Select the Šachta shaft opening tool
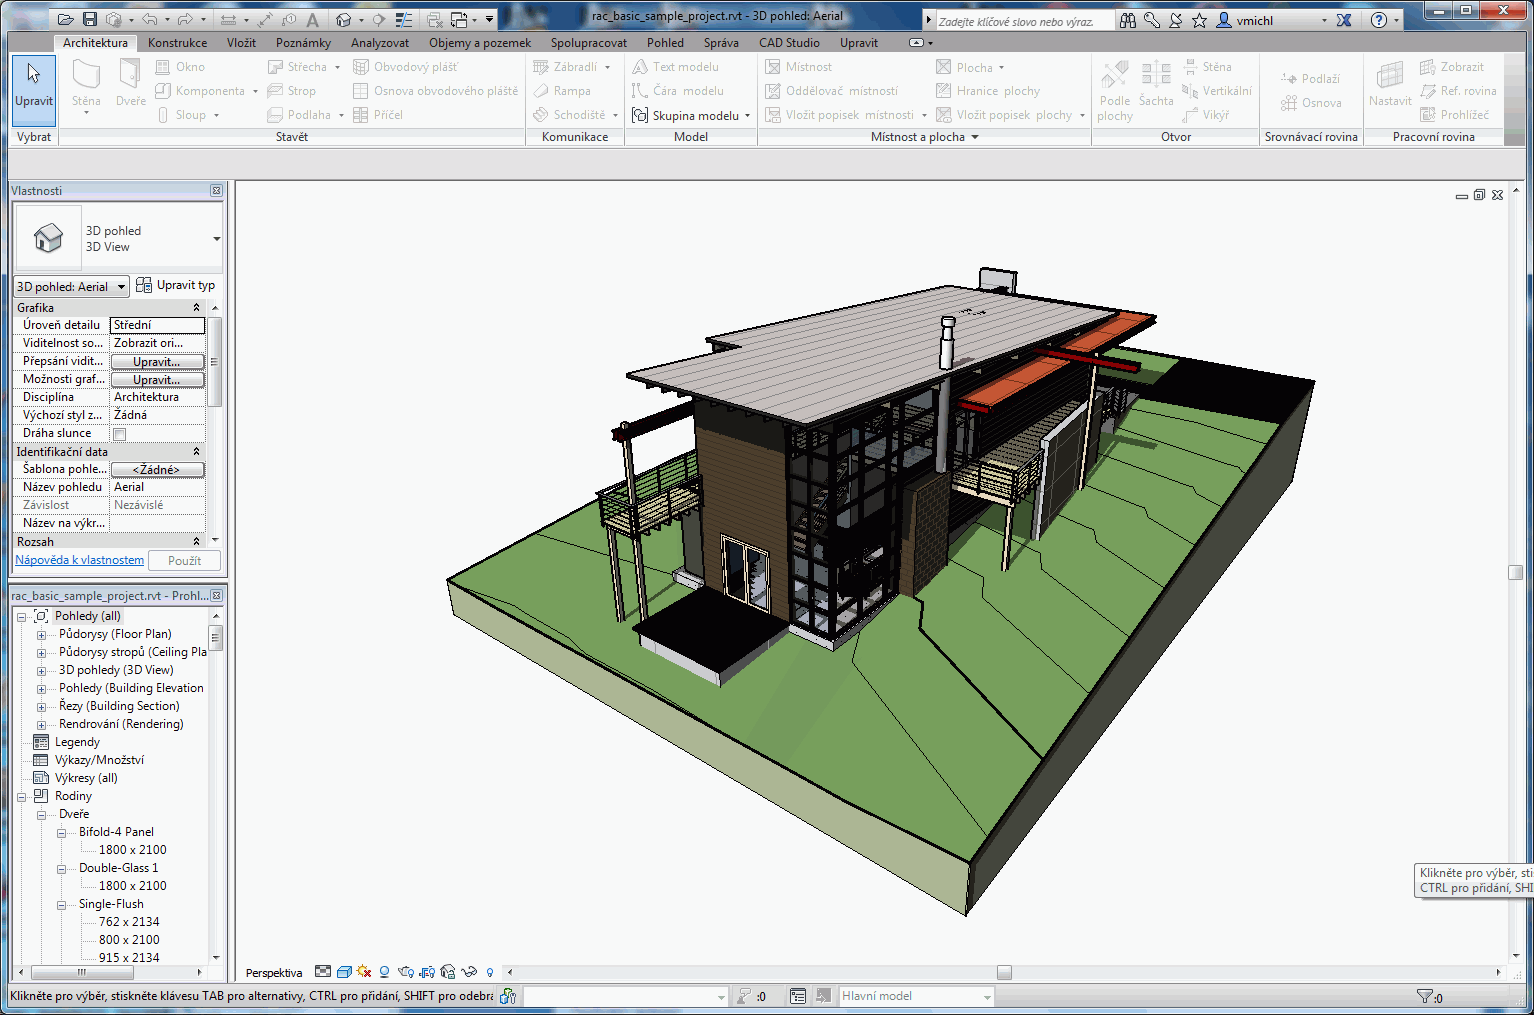This screenshot has width=1534, height=1015. pos(1156,83)
